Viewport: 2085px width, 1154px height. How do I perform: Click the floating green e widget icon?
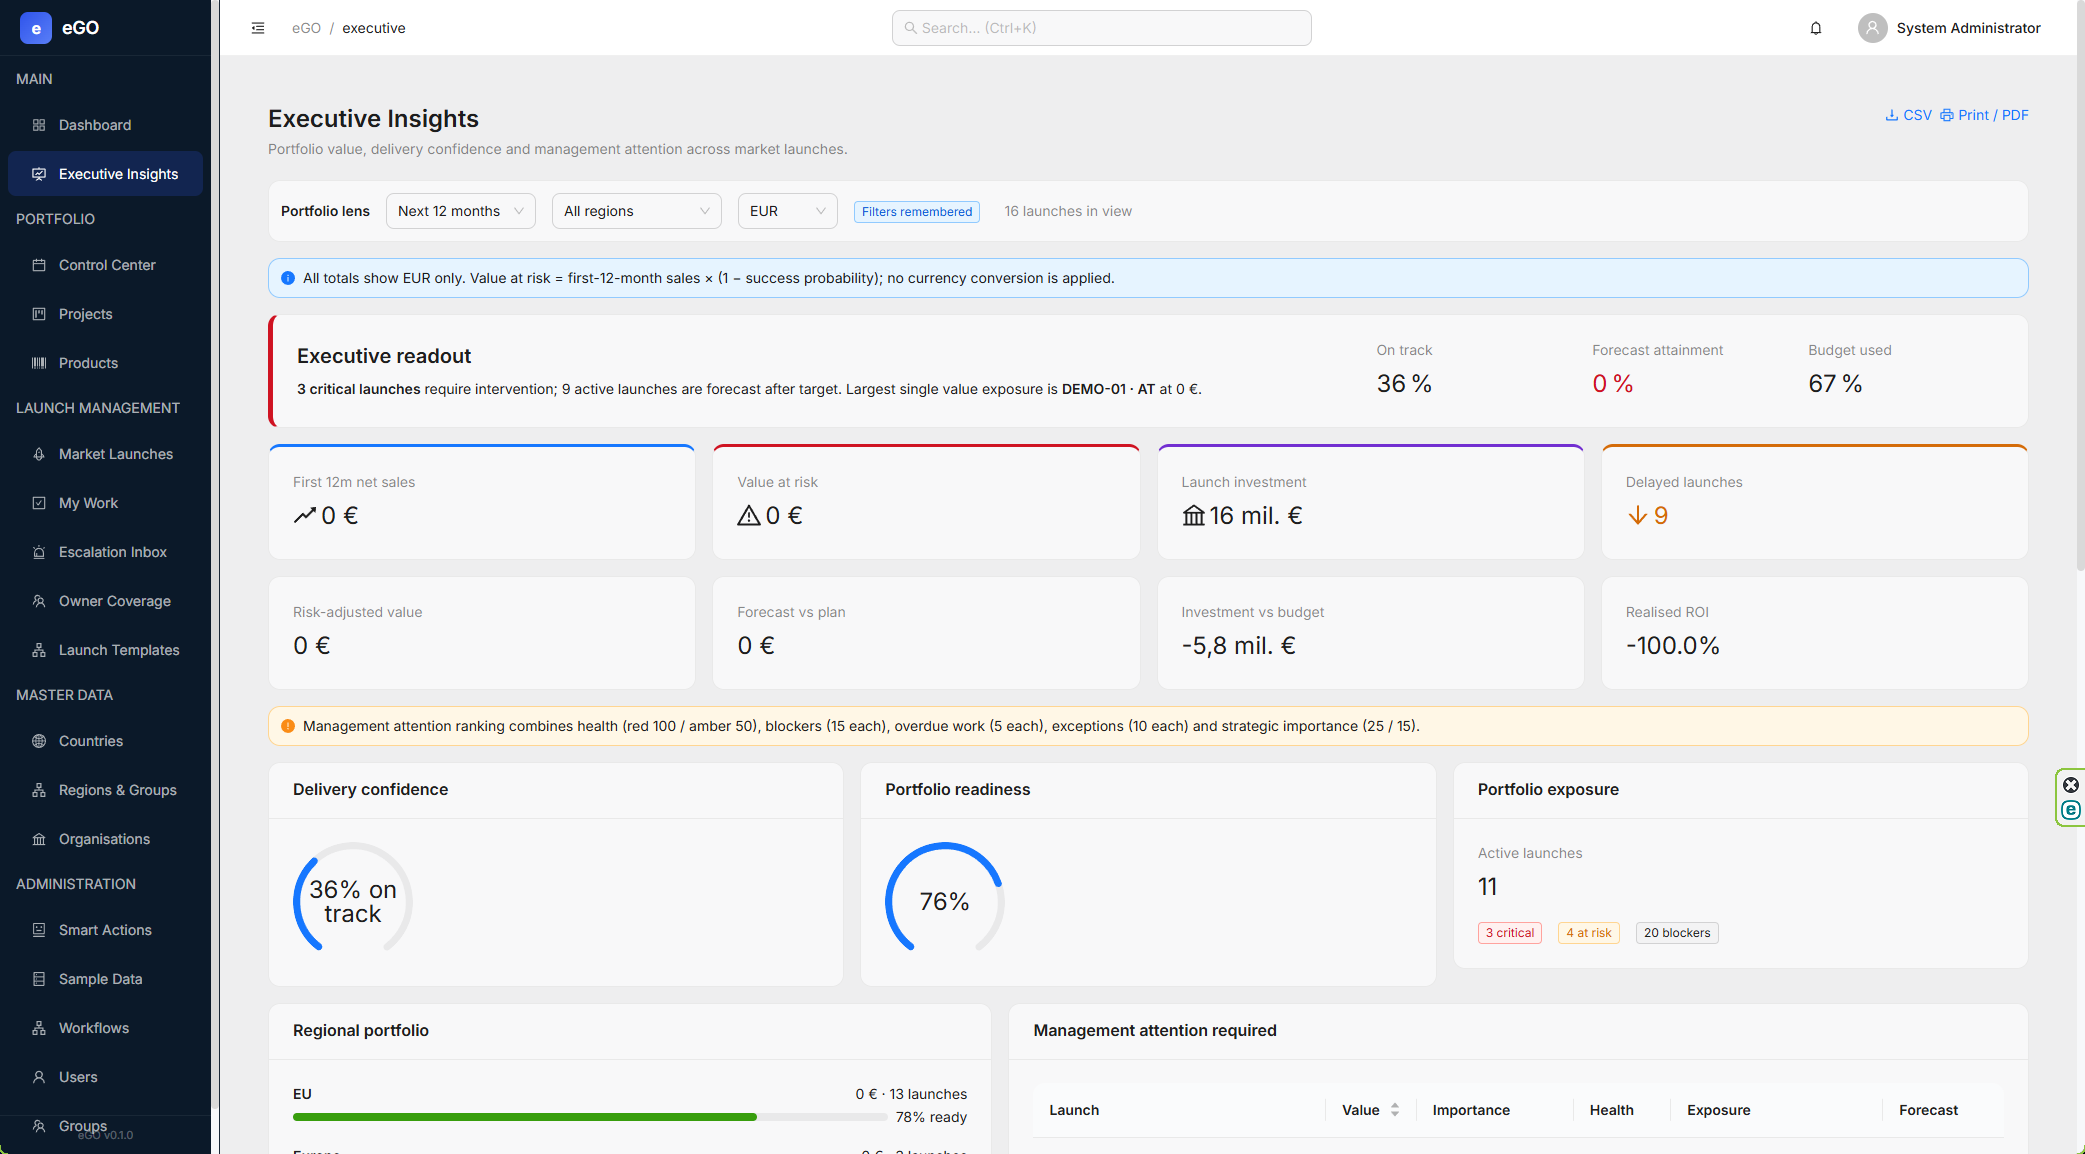[x=2071, y=810]
